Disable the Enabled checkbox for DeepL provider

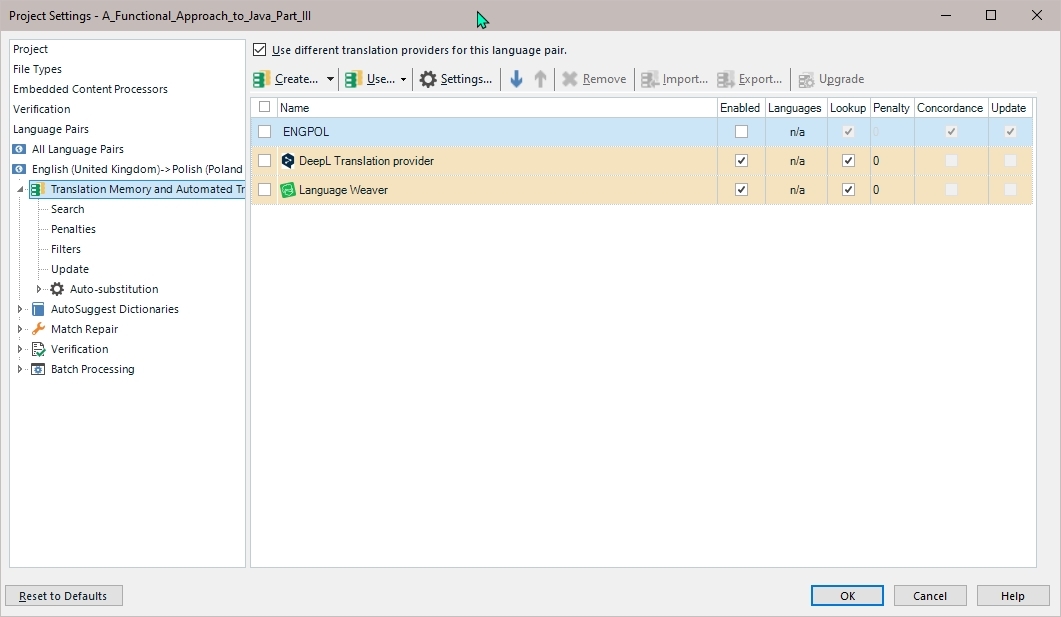741,160
